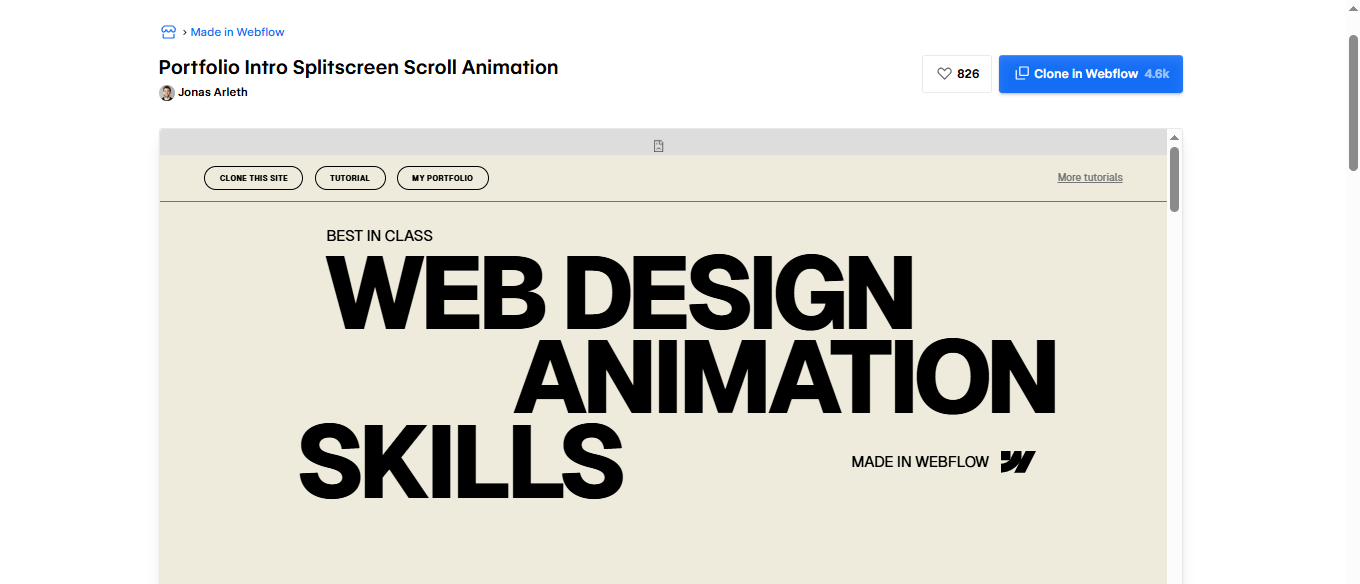Click the browser page scrollbar thumb
This screenshot has width=1360, height=584.
point(1353,102)
